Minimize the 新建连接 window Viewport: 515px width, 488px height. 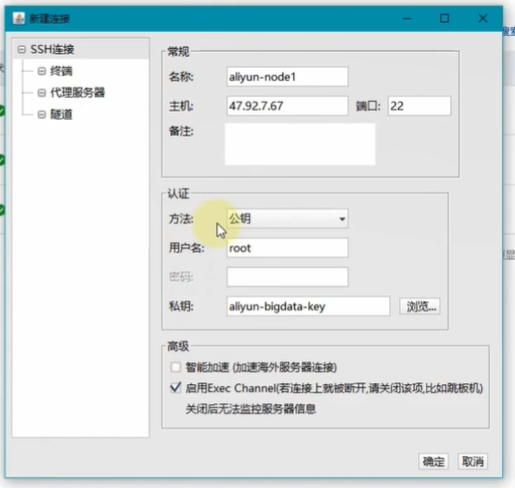pos(407,19)
